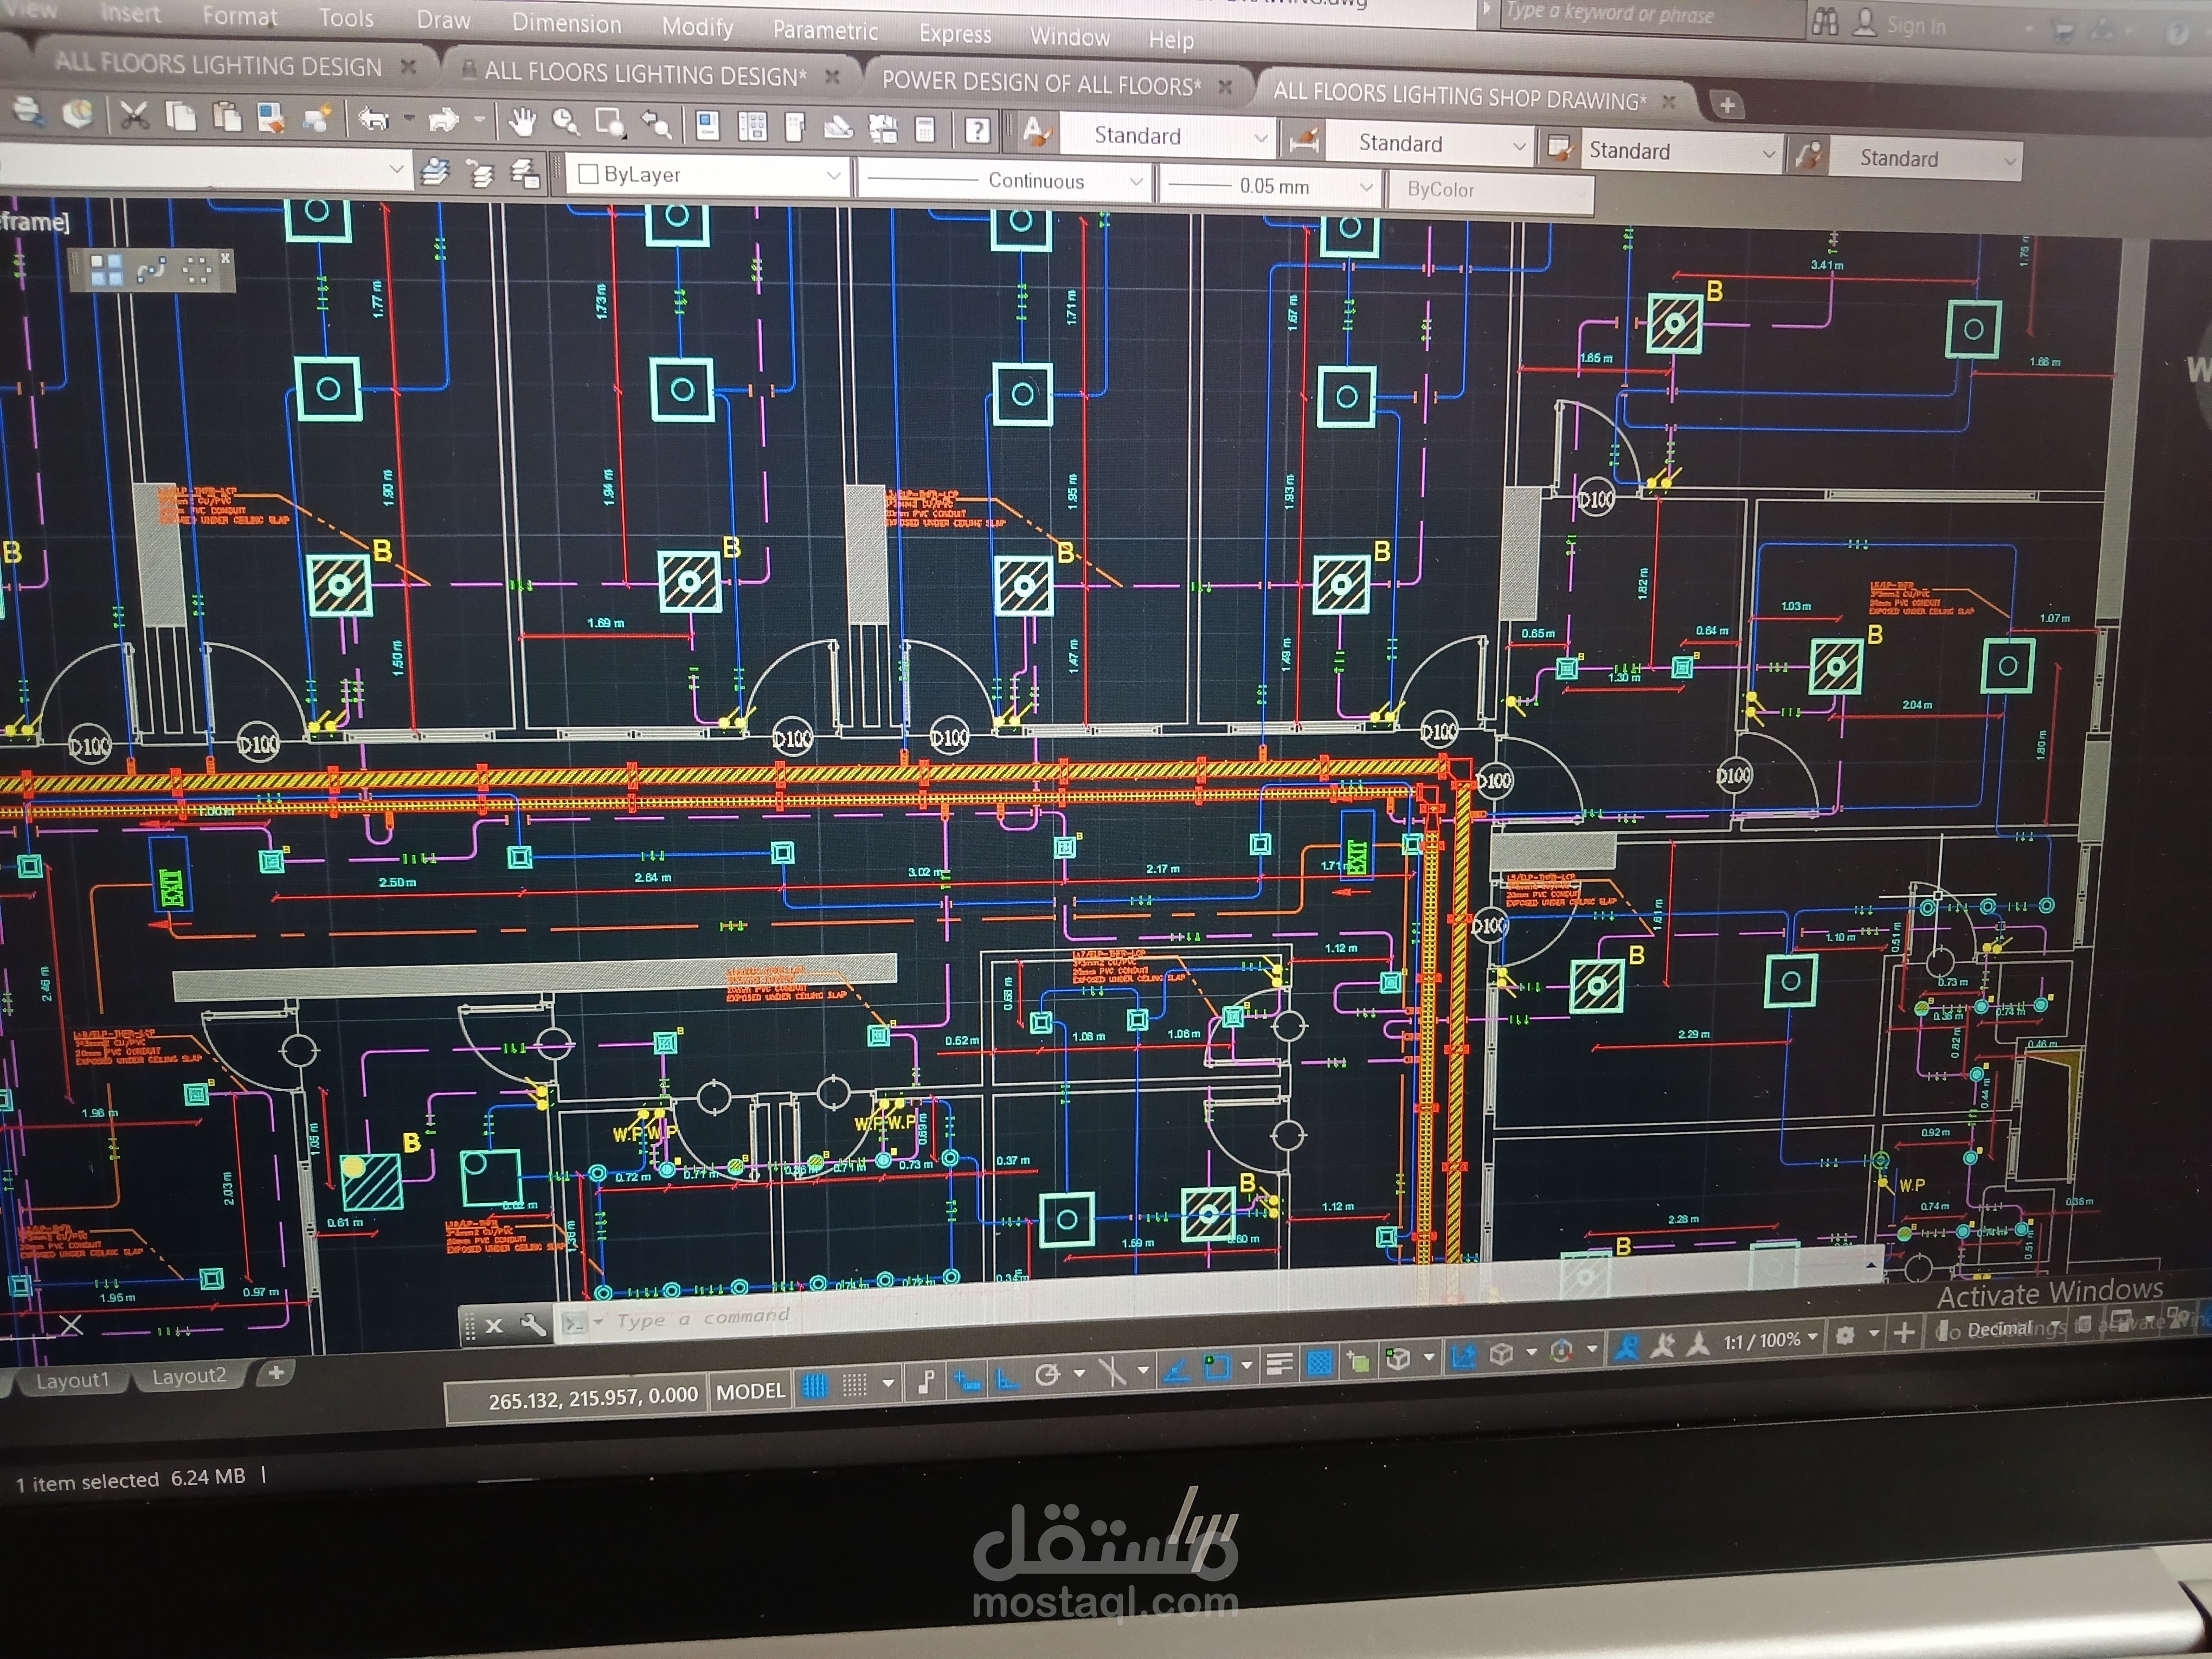Viewport: 2212px width, 1659px height.
Task: Click the Help question mark icon
Action: [977, 130]
